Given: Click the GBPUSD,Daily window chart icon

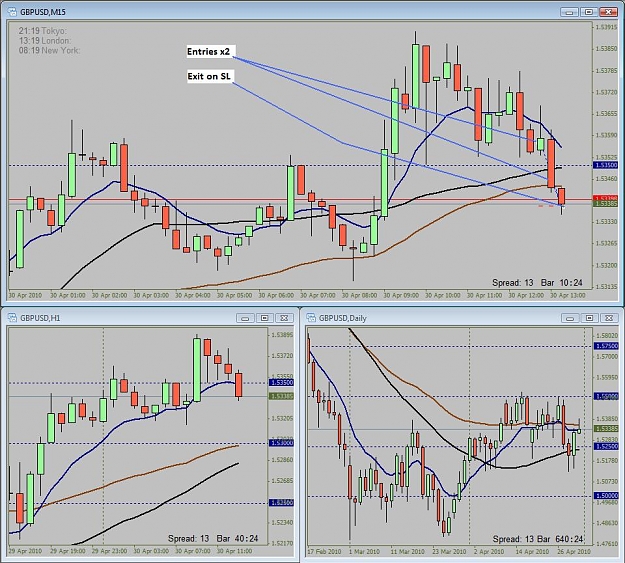Looking at the screenshot, I should (x=311, y=318).
